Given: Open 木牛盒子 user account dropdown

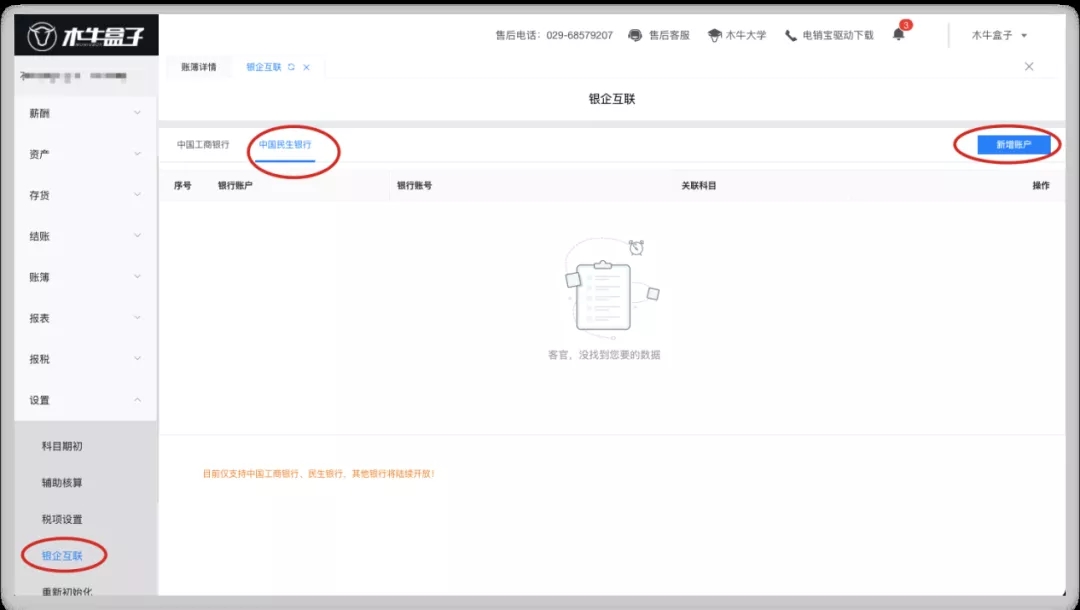Looking at the screenshot, I should [x=999, y=35].
